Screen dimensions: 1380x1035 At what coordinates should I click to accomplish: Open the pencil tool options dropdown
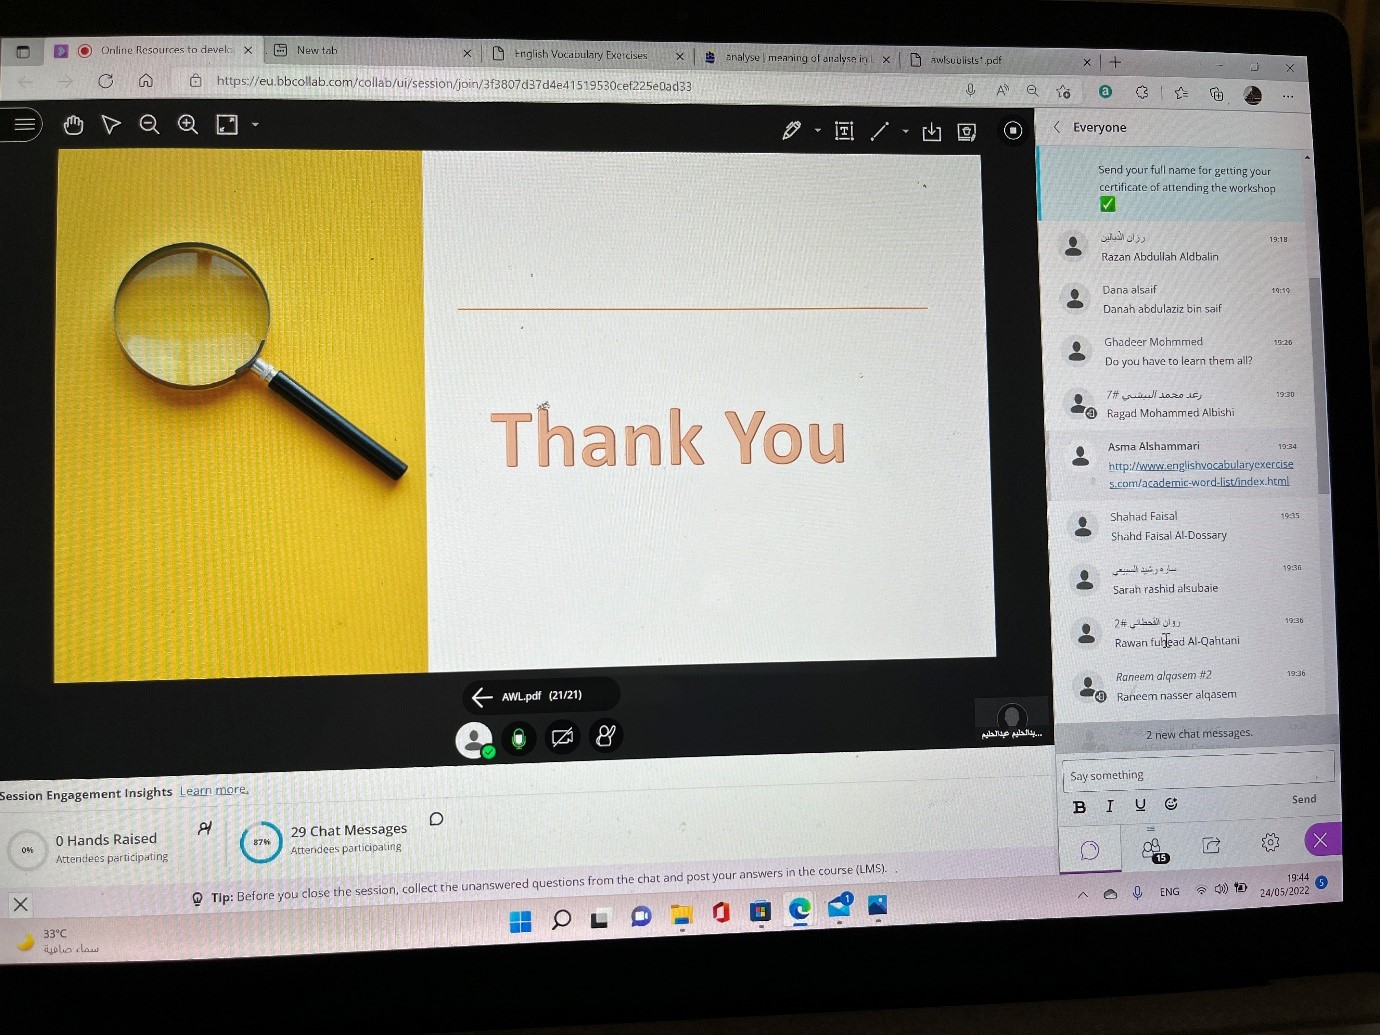click(x=817, y=131)
